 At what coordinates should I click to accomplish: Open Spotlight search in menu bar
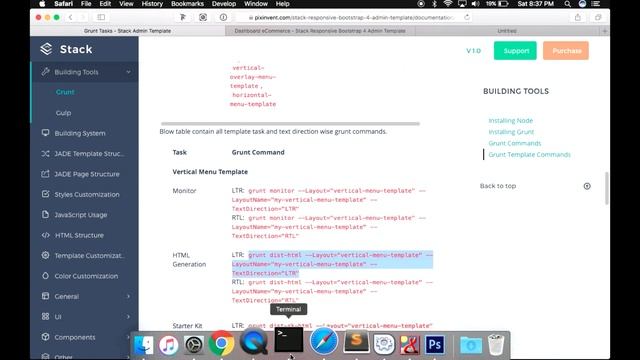(x=567, y=4)
